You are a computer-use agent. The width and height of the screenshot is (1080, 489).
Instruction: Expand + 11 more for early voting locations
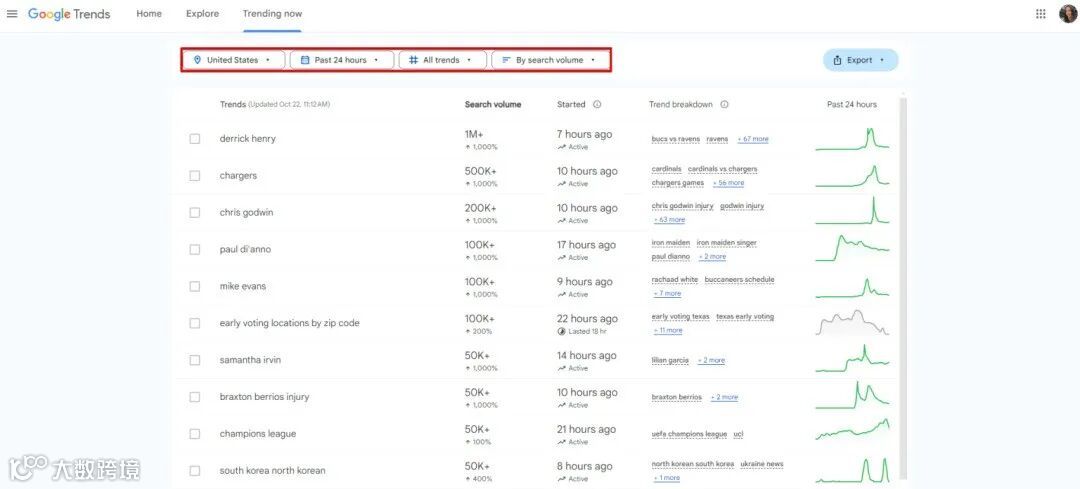[x=668, y=331]
